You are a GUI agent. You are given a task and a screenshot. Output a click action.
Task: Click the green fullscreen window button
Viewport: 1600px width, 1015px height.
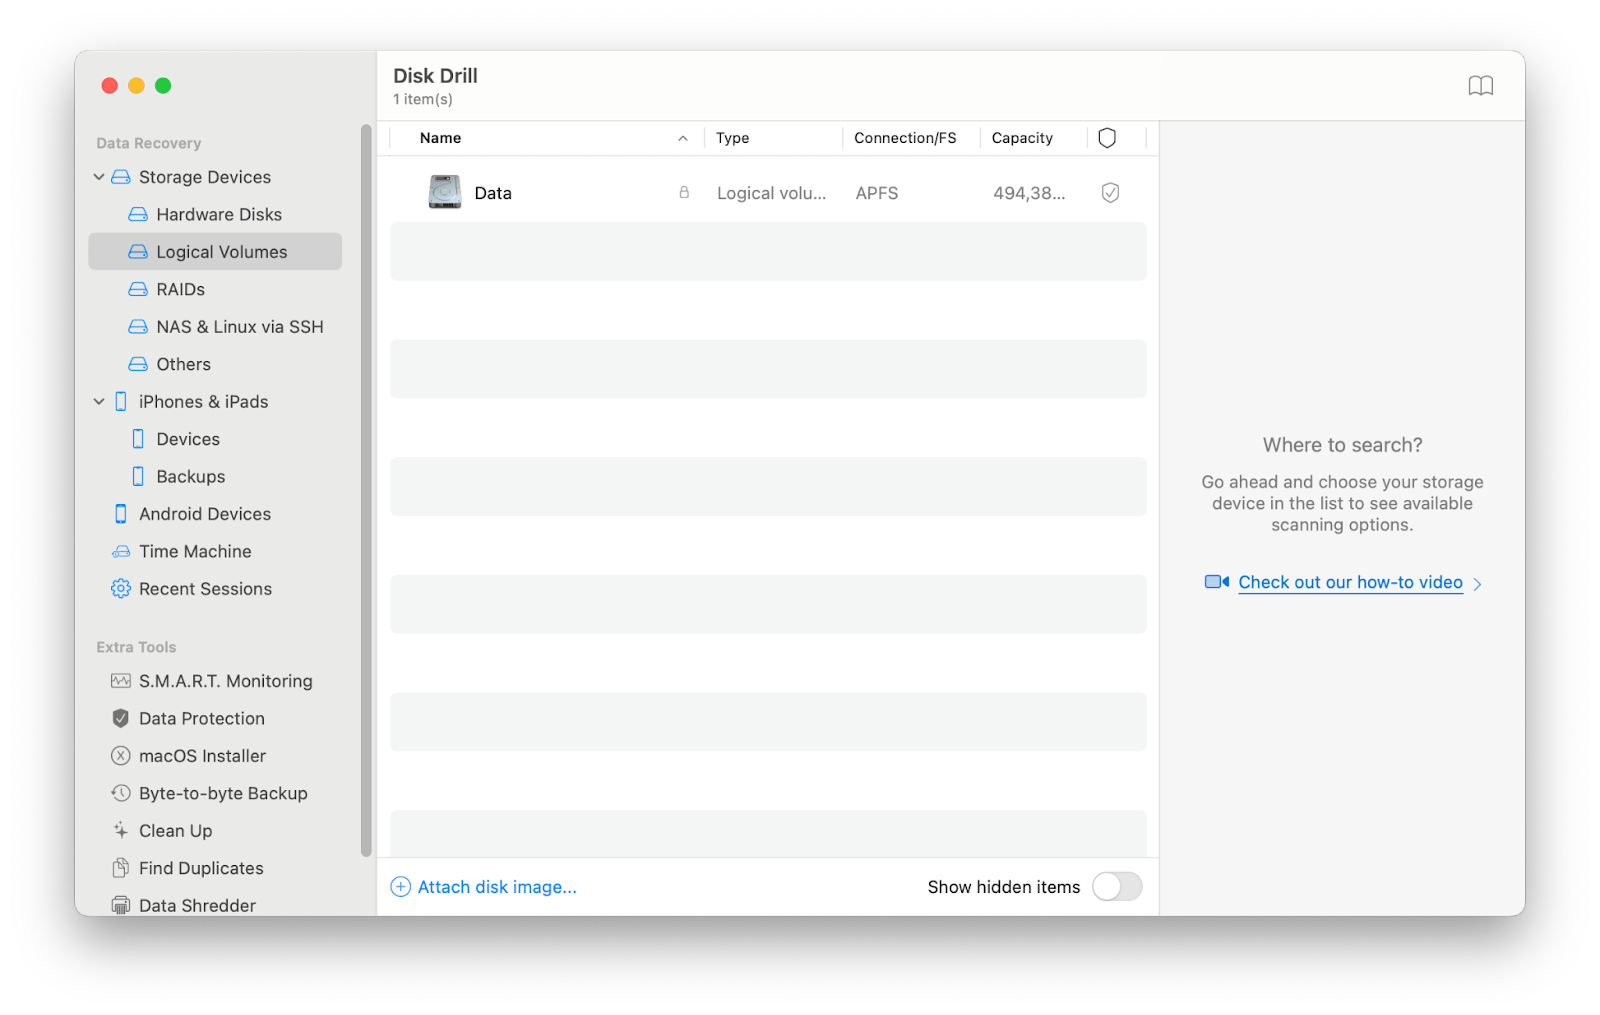[163, 86]
